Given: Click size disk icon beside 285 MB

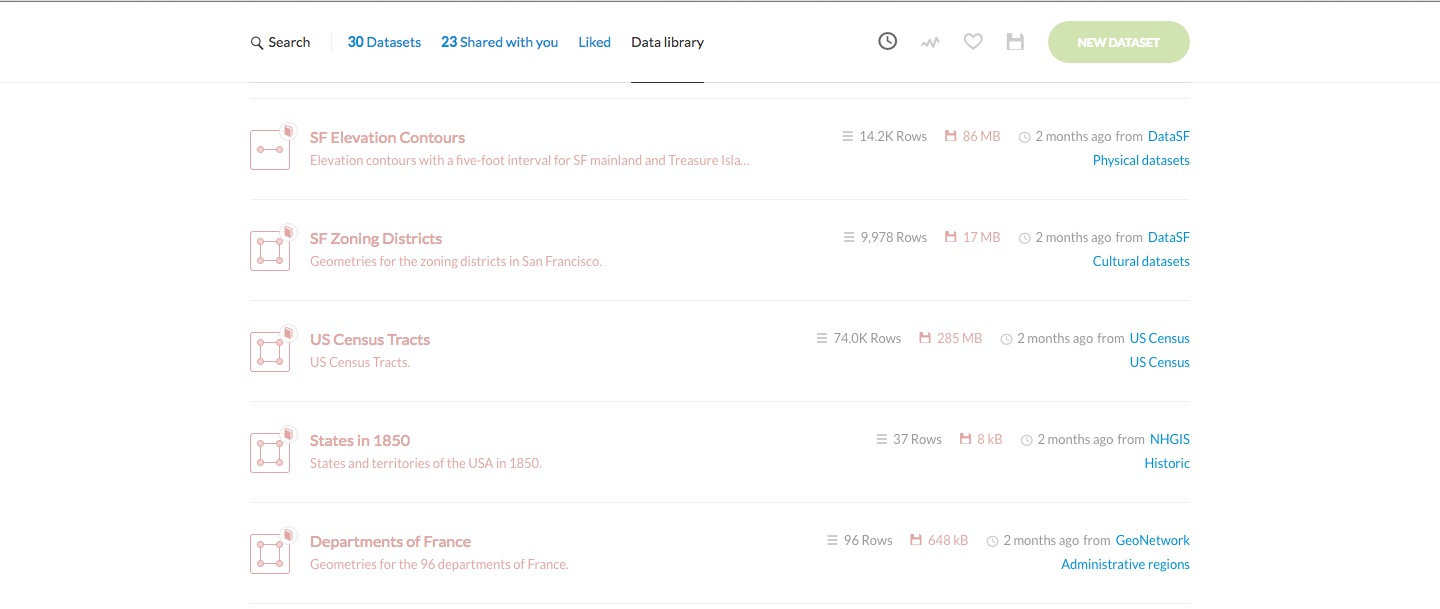Looking at the screenshot, I should (925, 338).
